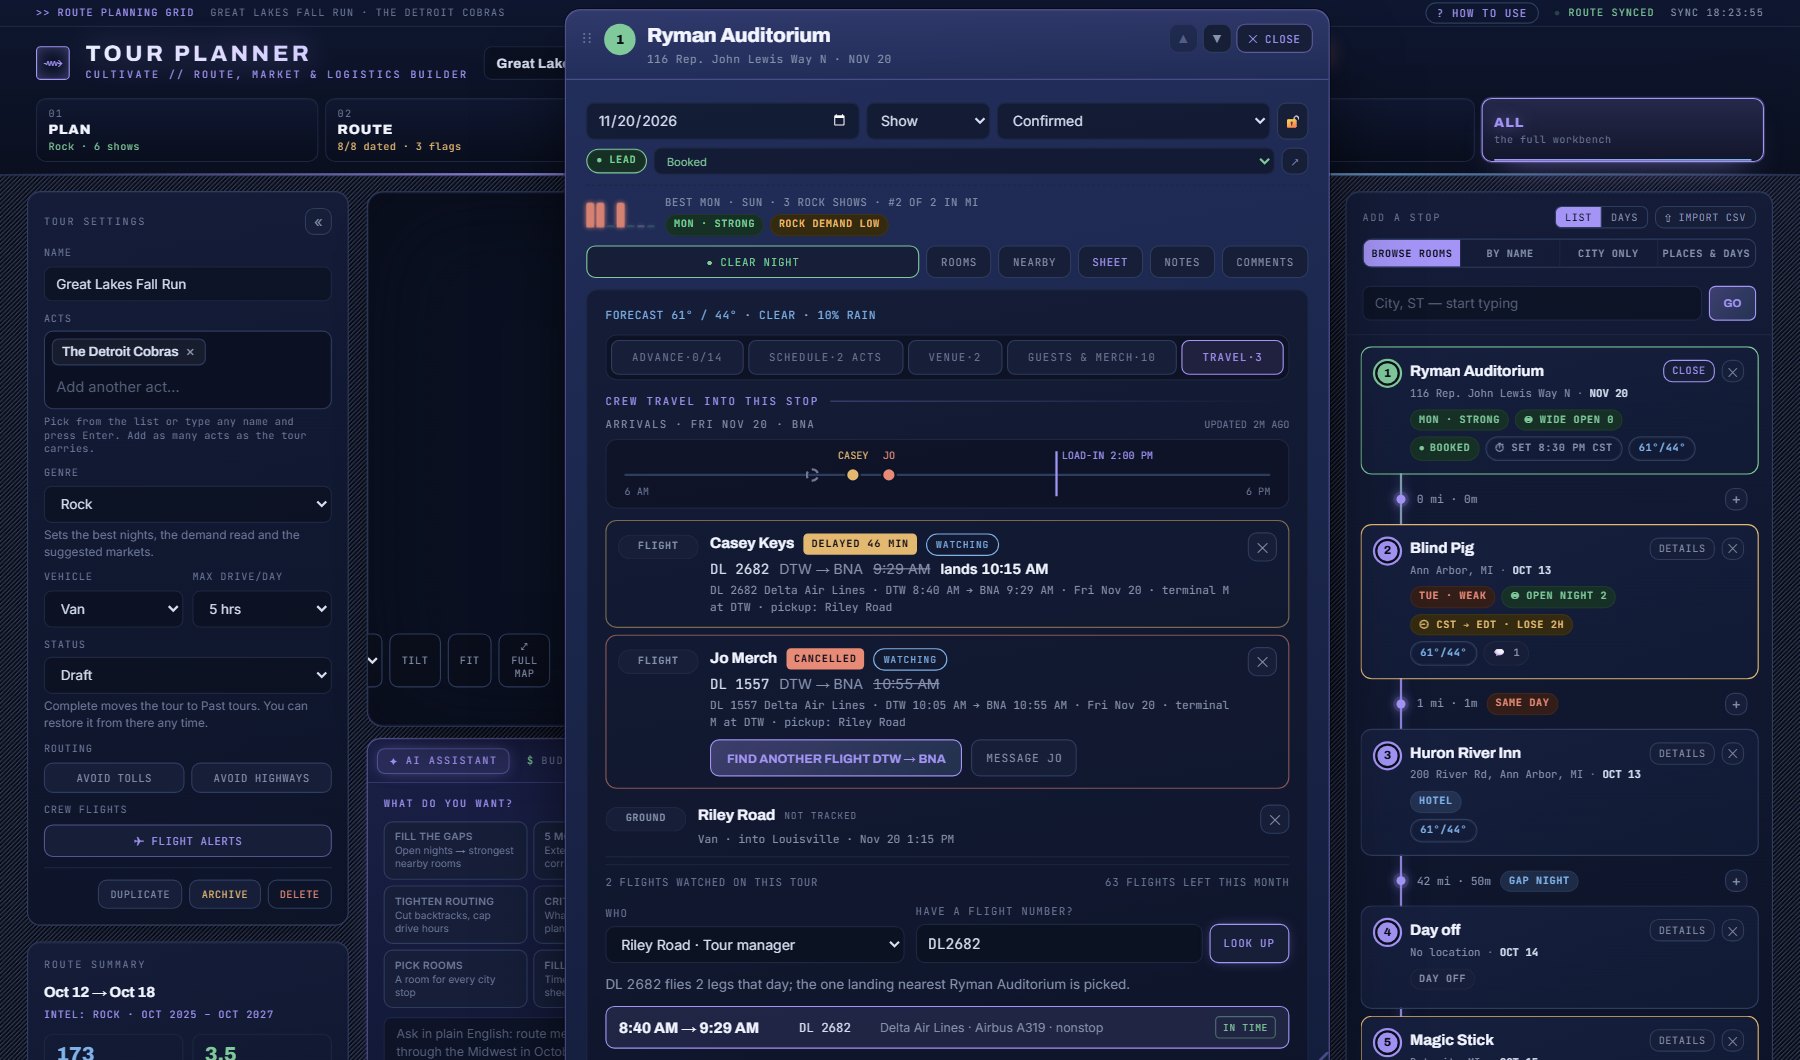Remove The Detroit Cobras act chip
This screenshot has height=1060, width=1800.
point(190,352)
